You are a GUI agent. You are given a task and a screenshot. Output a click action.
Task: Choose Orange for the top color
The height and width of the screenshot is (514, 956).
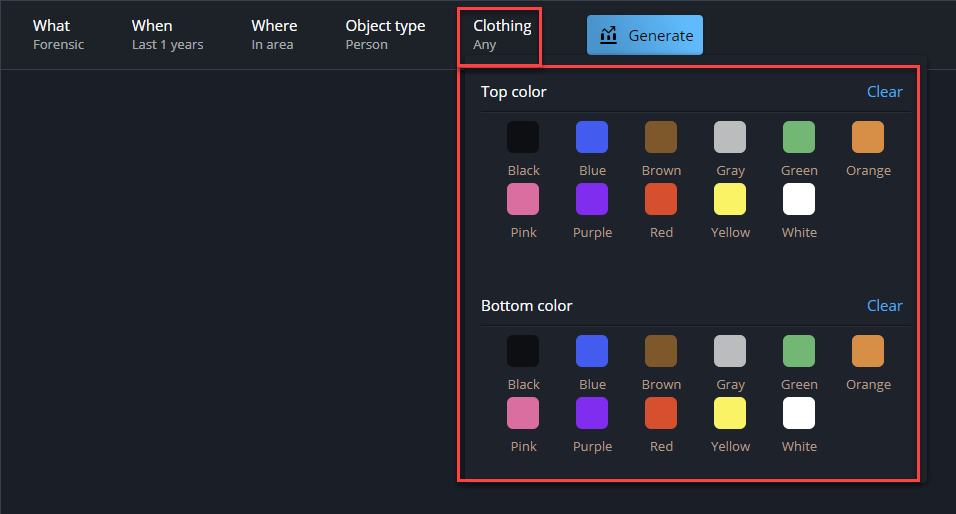pyautogui.click(x=868, y=137)
